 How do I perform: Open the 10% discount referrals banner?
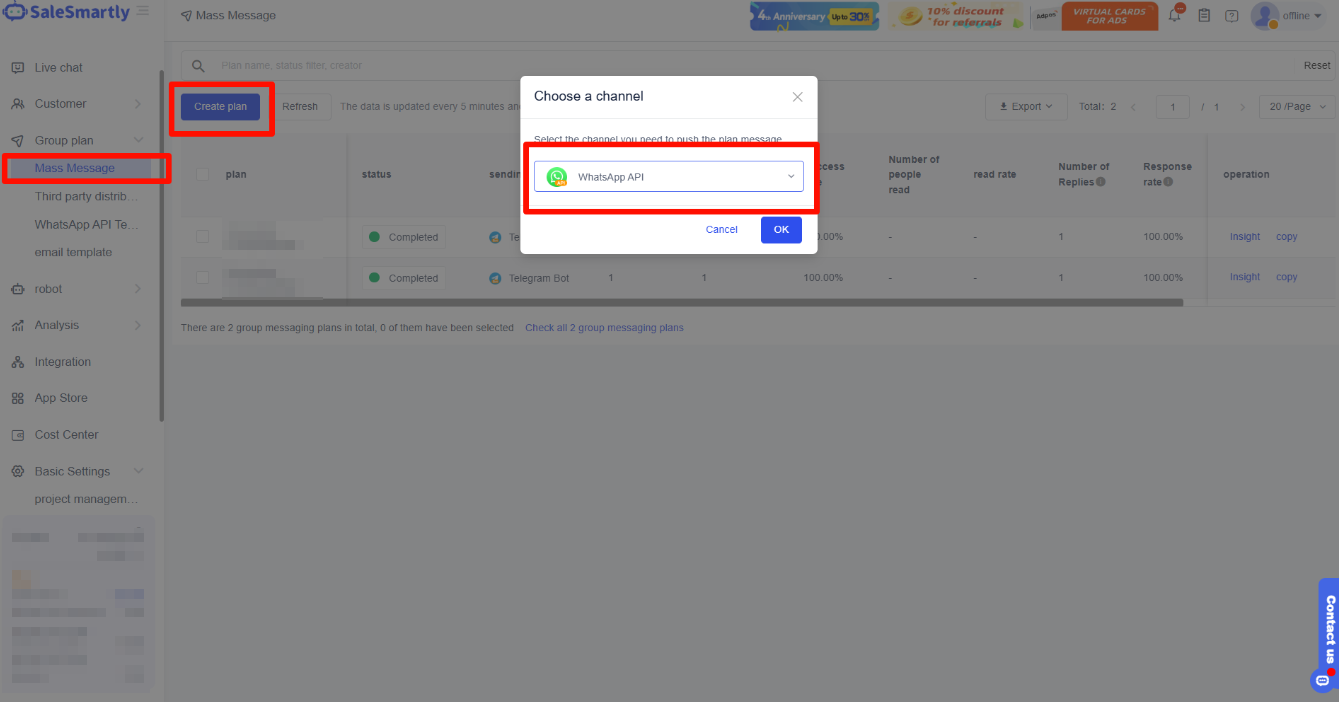(956, 15)
